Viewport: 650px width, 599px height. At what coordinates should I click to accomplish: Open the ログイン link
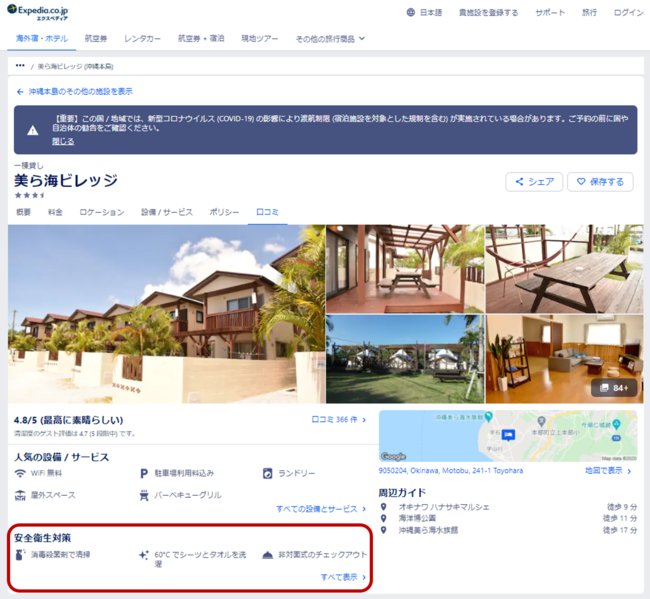click(x=628, y=13)
